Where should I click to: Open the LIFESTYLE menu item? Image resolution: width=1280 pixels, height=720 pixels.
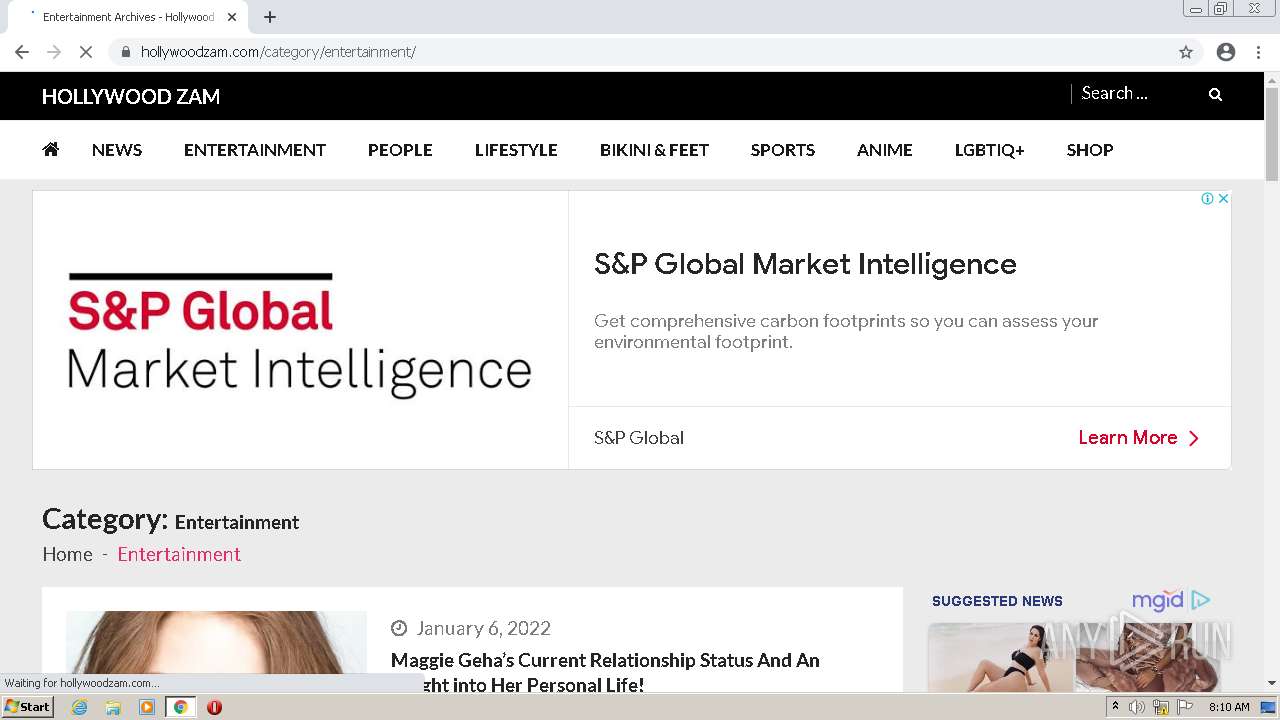[x=516, y=149]
